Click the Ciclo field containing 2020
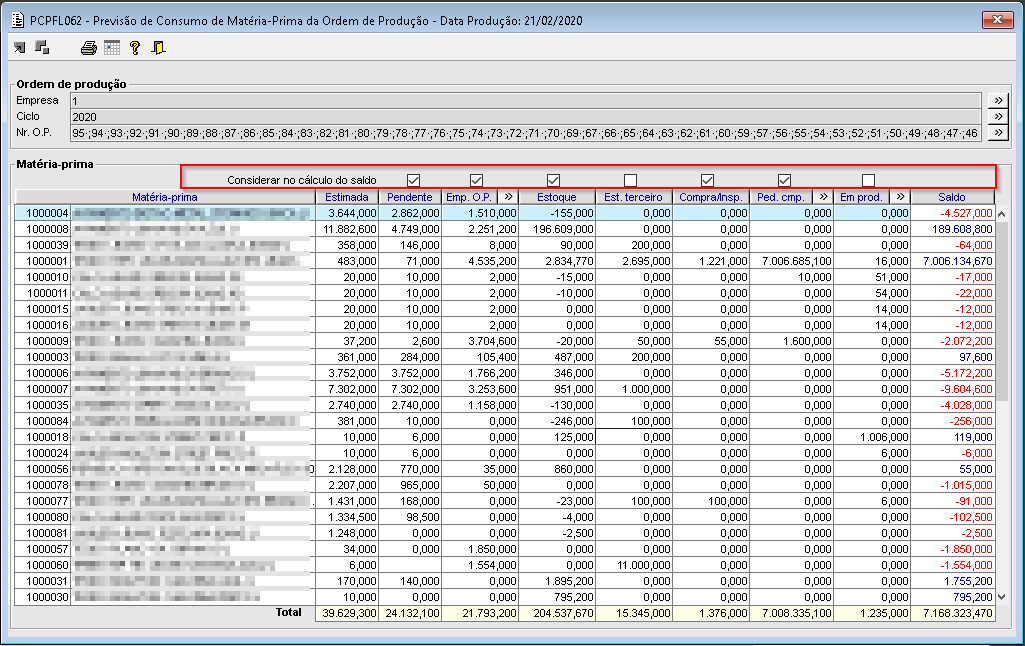 [526, 116]
